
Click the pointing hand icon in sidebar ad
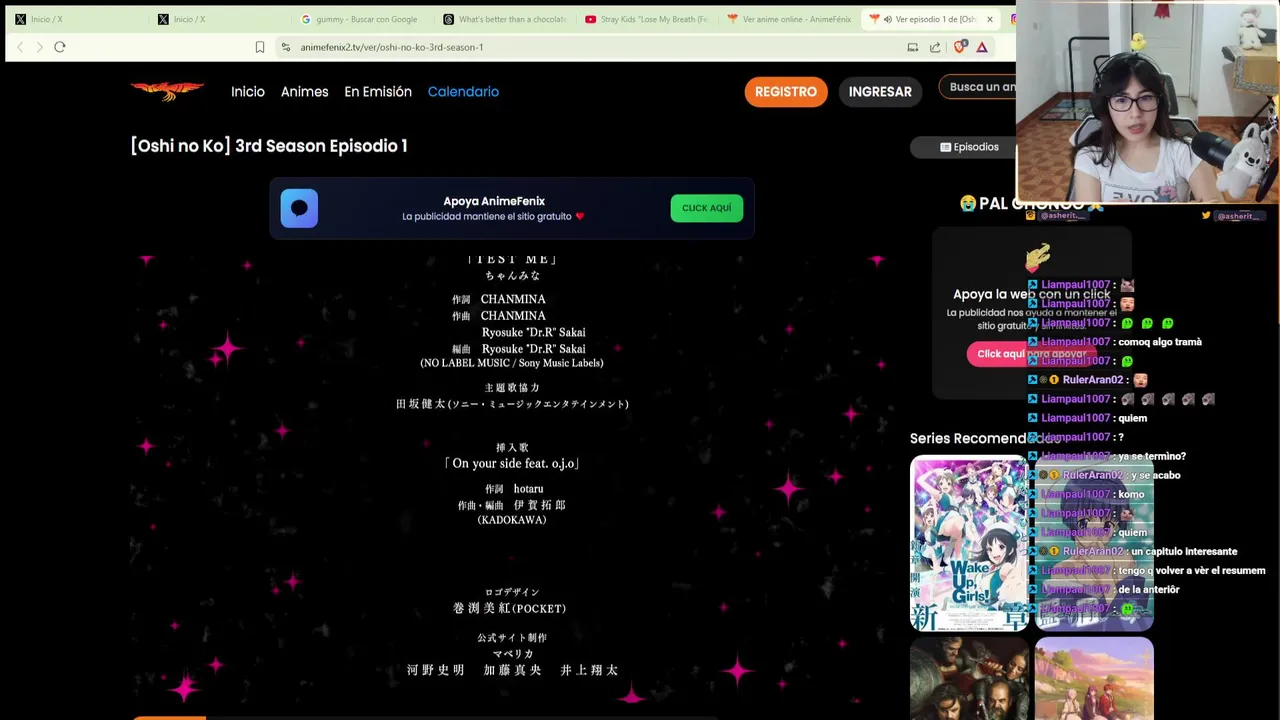[1038, 258]
